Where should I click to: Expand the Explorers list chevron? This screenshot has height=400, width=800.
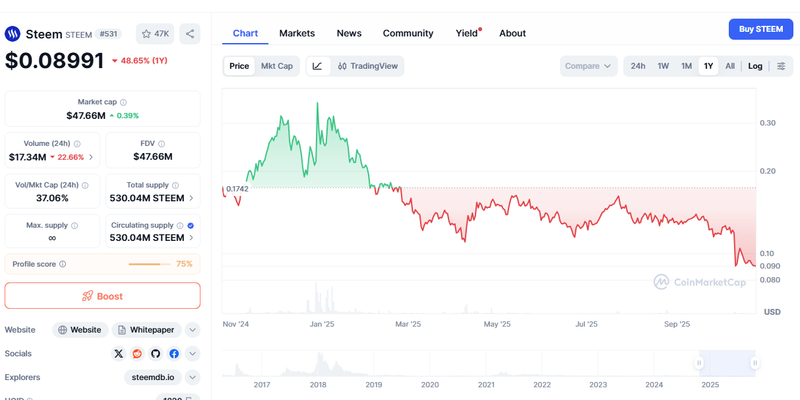pyautogui.click(x=193, y=377)
